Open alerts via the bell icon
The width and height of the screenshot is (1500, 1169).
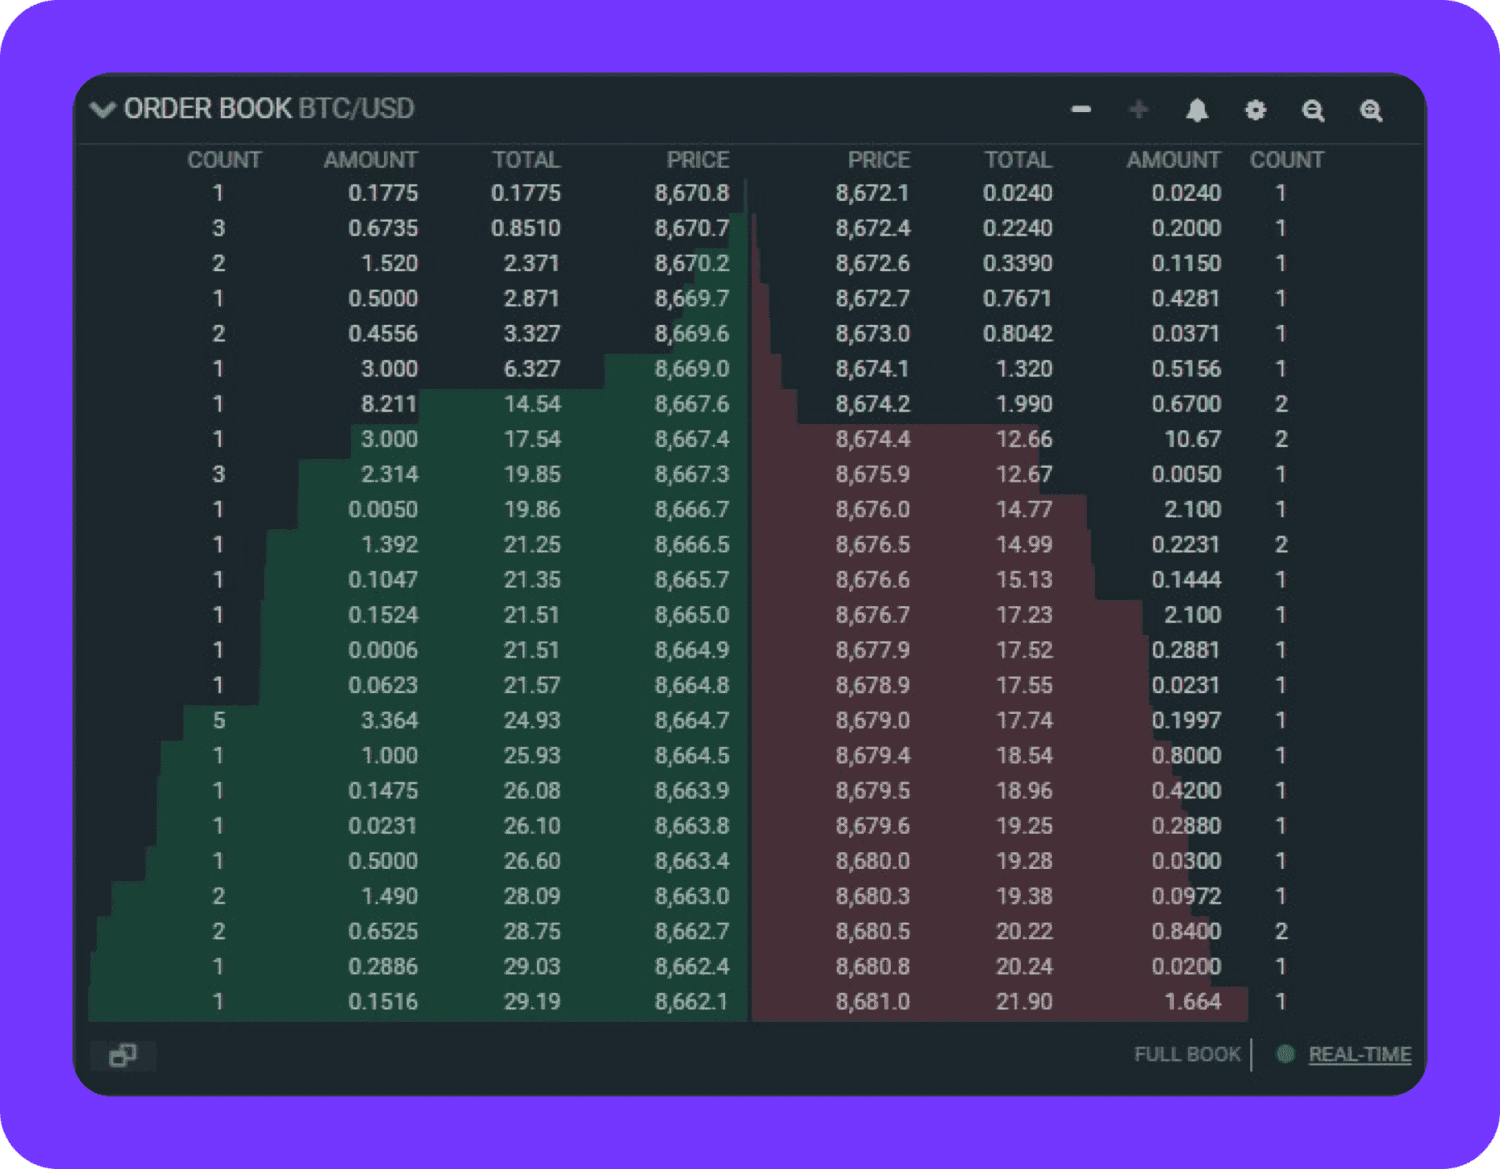[1197, 110]
